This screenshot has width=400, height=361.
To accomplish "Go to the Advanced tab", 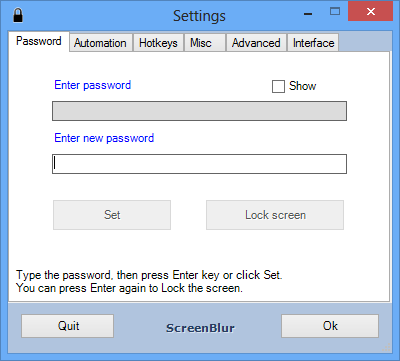I will coord(256,43).
